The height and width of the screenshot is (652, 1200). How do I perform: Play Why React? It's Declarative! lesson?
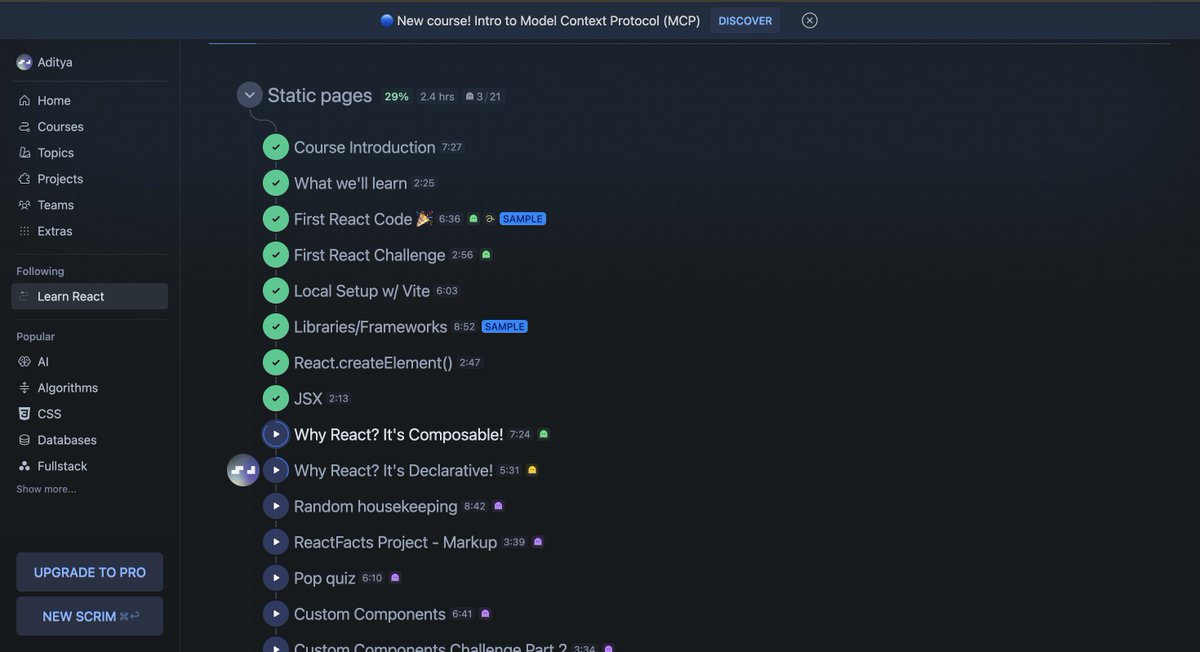pyautogui.click(x=276, y=470)
